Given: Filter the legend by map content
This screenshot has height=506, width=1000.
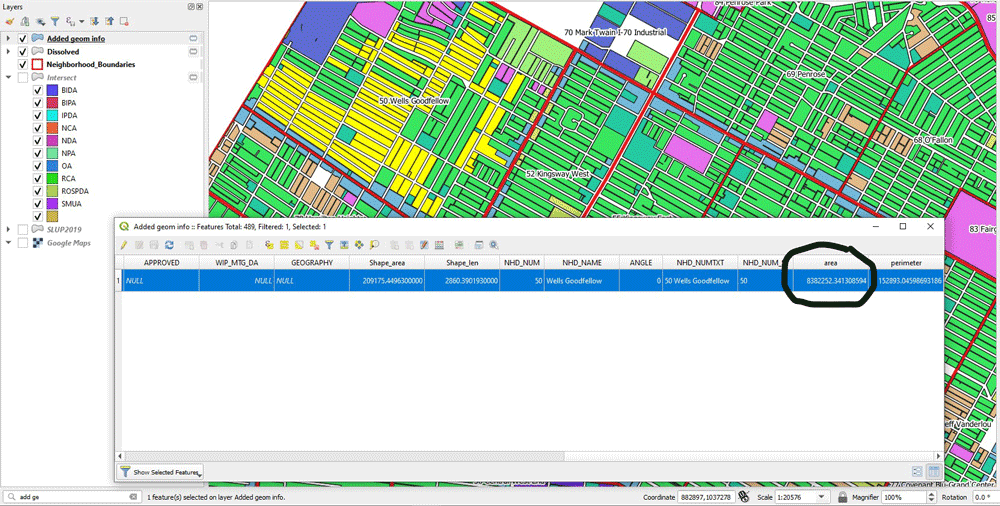Looking at the screenshot, I should (55, 22).
